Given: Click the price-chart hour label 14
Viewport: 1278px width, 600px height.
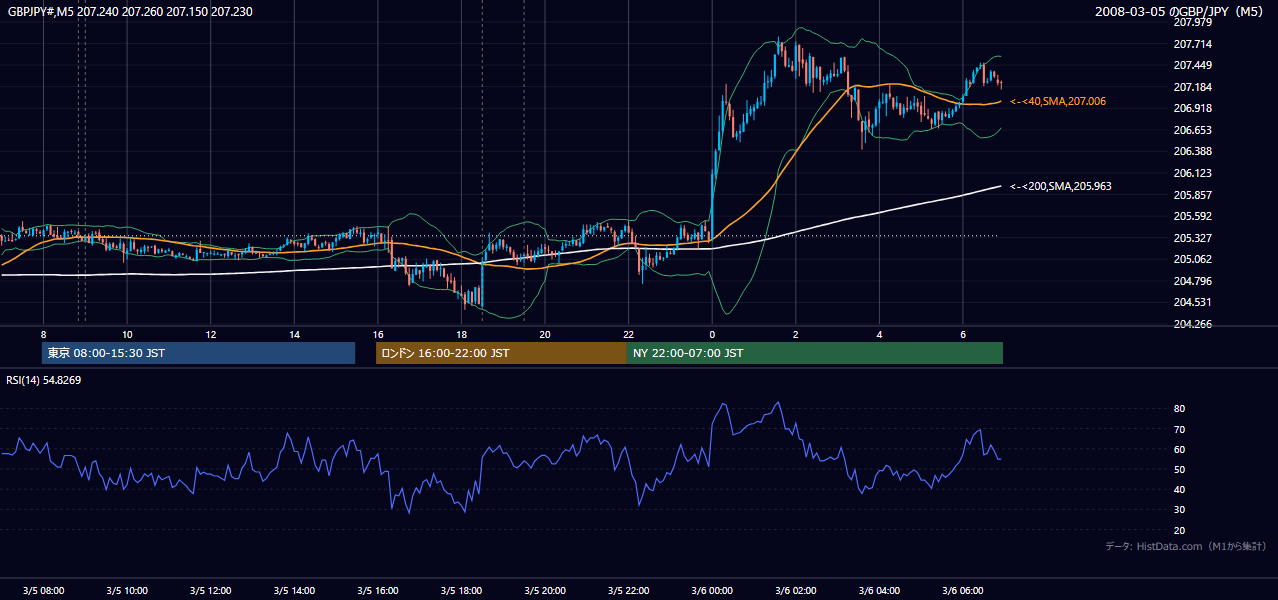Looking at the screenshot, I should point(294,335).
